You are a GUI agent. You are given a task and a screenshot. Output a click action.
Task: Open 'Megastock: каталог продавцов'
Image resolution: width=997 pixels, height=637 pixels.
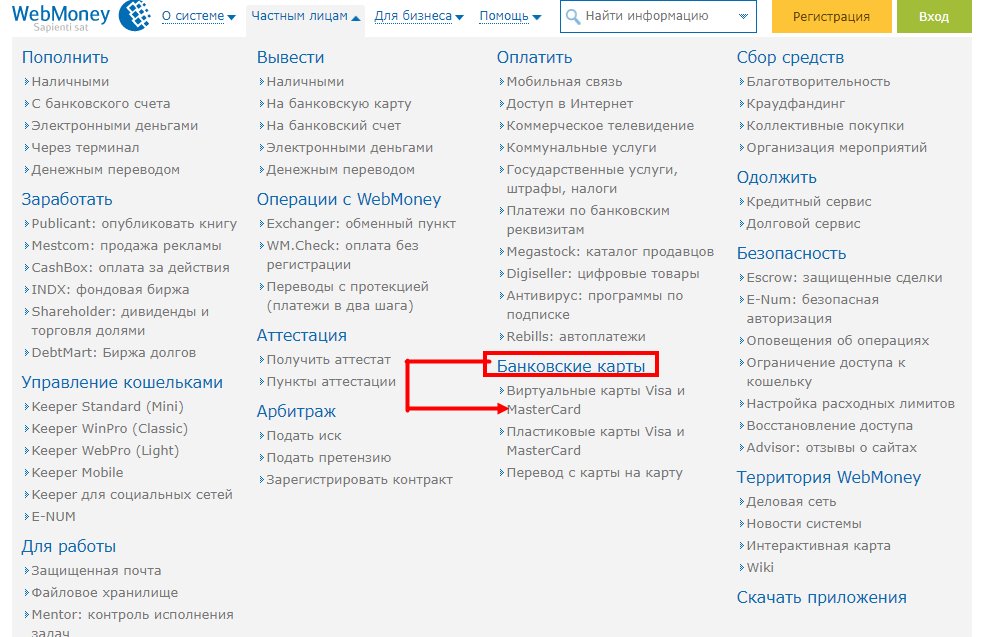[610, 252]
